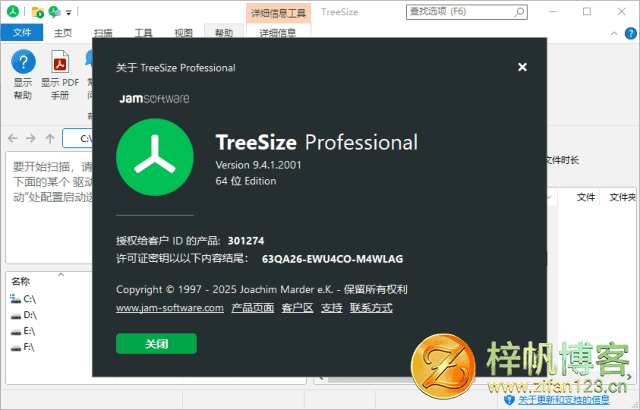This screenshot has width=640, height=410.
Task: Switch to the 详细信息 ribbon tab
Action: (278, 33)
